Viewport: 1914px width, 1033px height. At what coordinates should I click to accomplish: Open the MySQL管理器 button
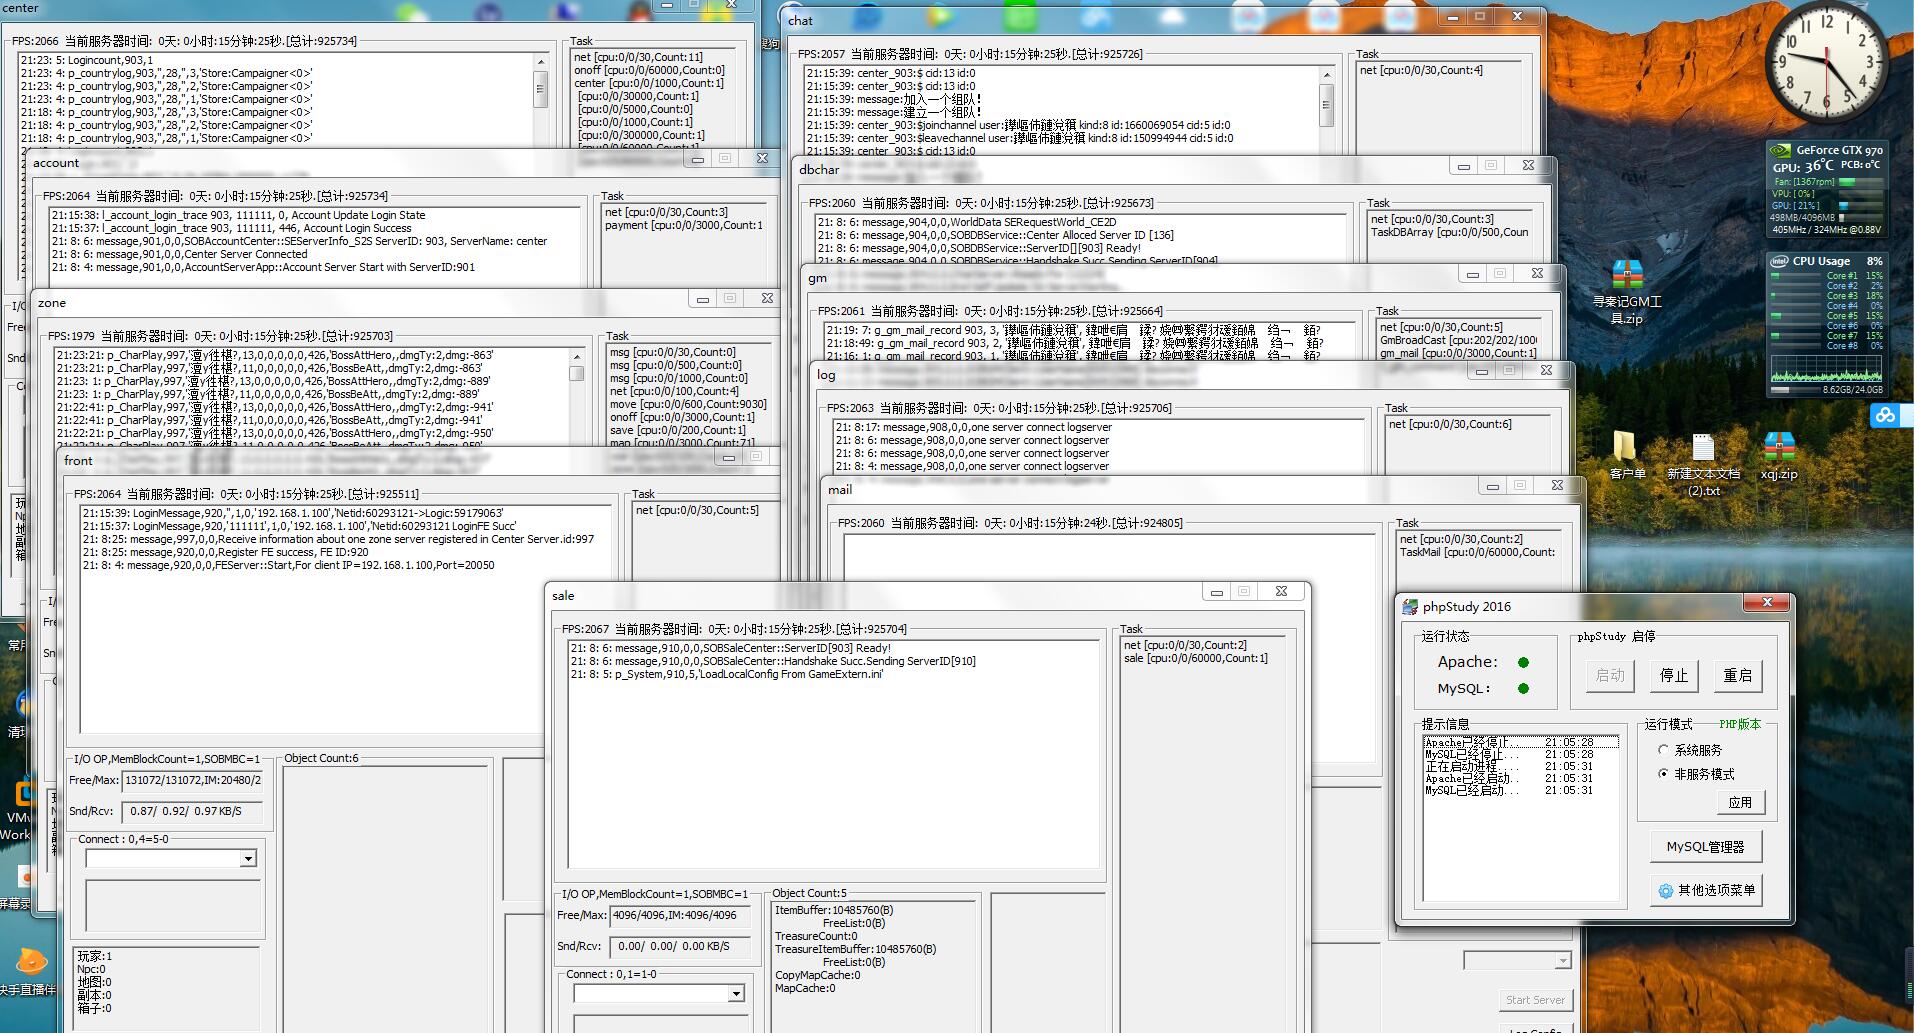click(1705, 847)
